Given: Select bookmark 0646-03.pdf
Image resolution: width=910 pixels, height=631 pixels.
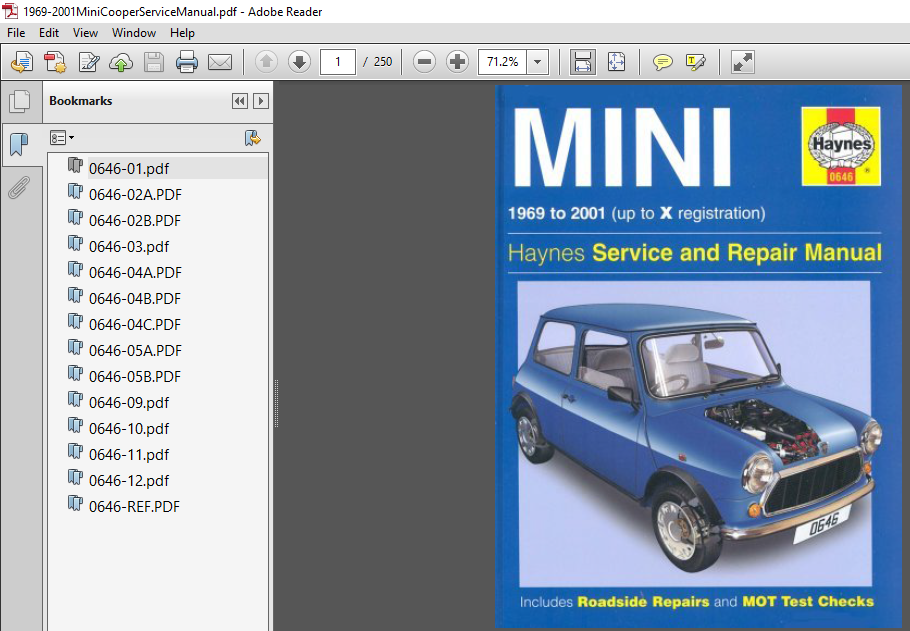Looking at the screenshot, I should point(129,247).
